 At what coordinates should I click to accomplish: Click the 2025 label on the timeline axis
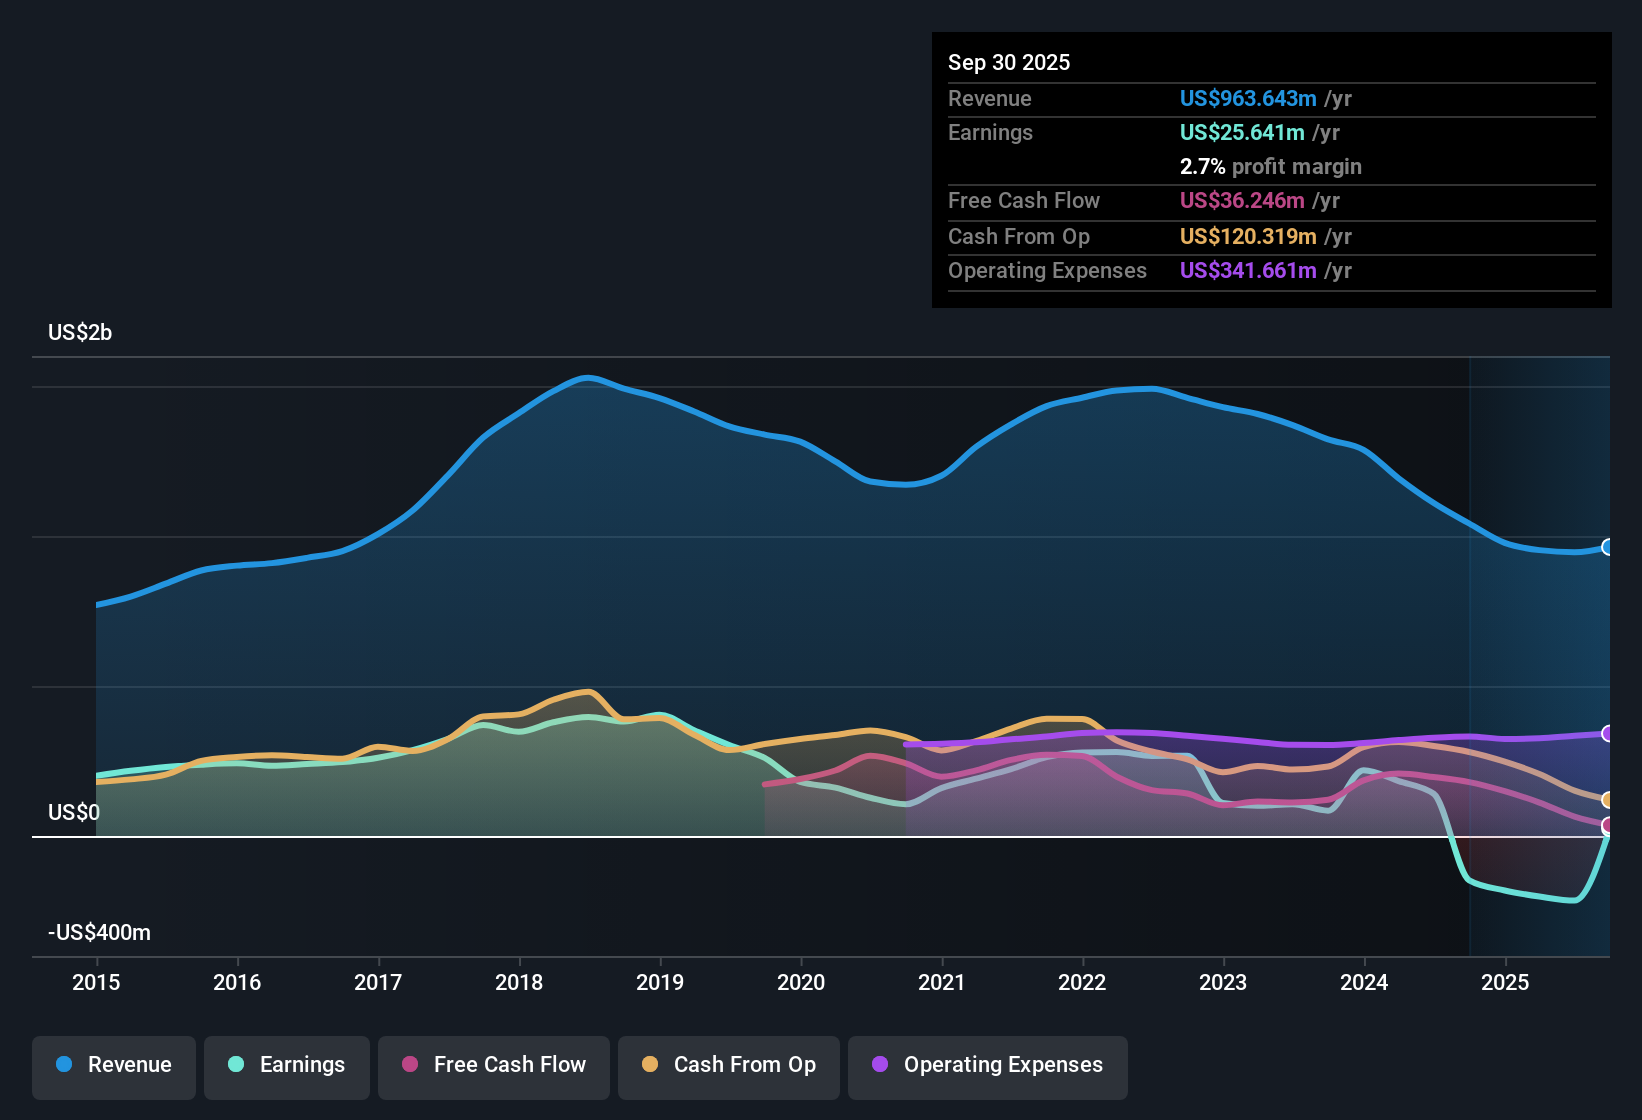tap(1507, 983)
